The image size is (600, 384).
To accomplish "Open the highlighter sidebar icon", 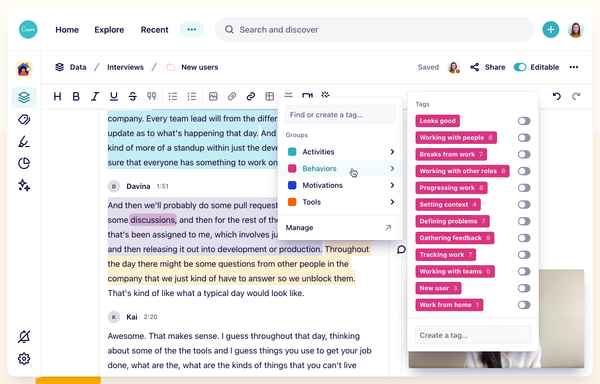I will (x=24, y=142).
